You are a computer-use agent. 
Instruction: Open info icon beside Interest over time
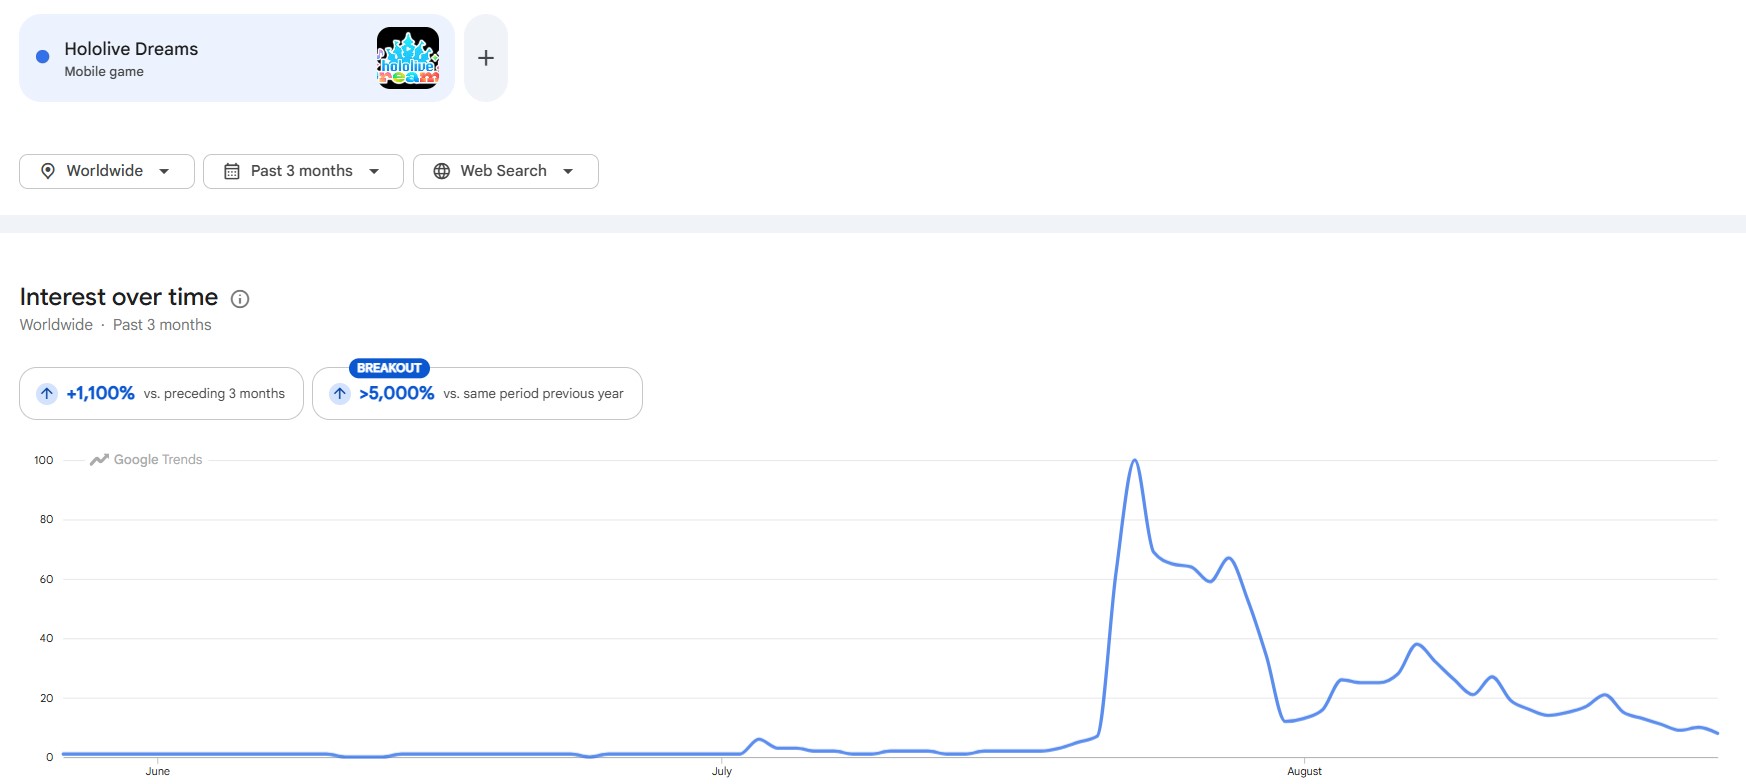click(x=240, y=298)
